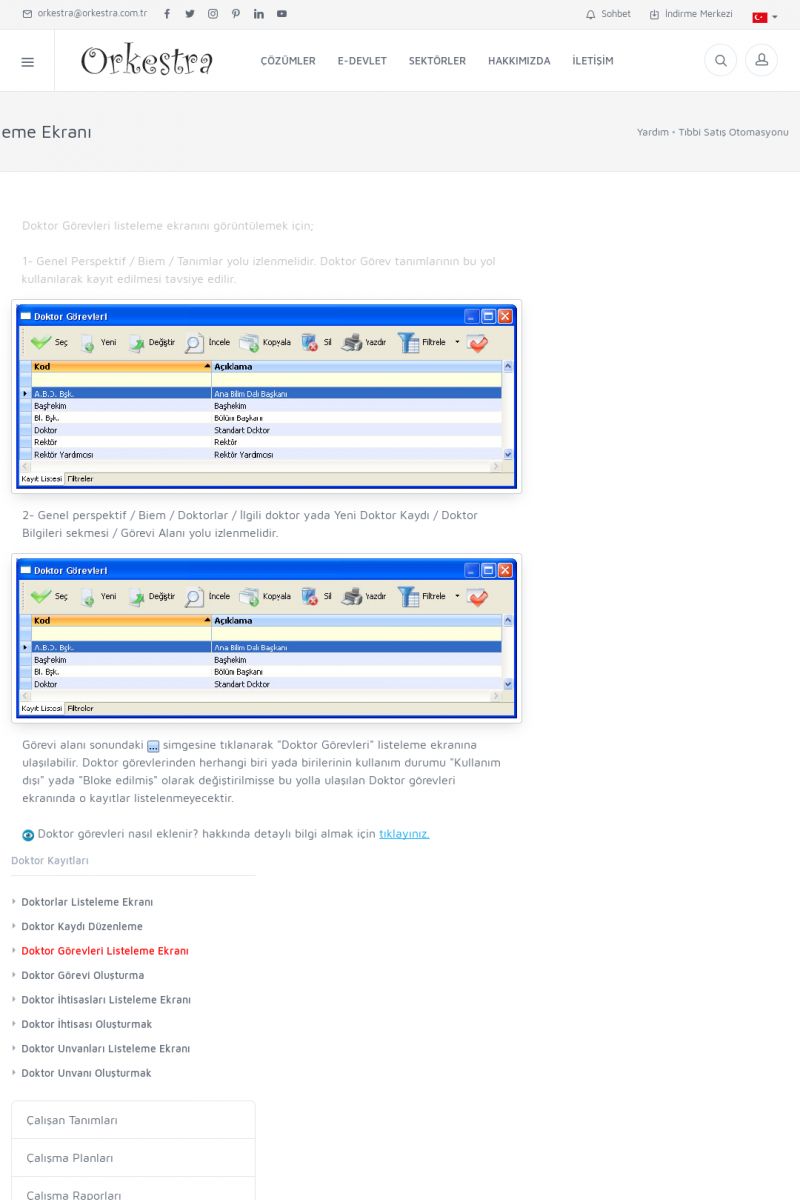The image size is (800, 1200).
Task: Open the language flag dropdown
Action: pos(764,17)
